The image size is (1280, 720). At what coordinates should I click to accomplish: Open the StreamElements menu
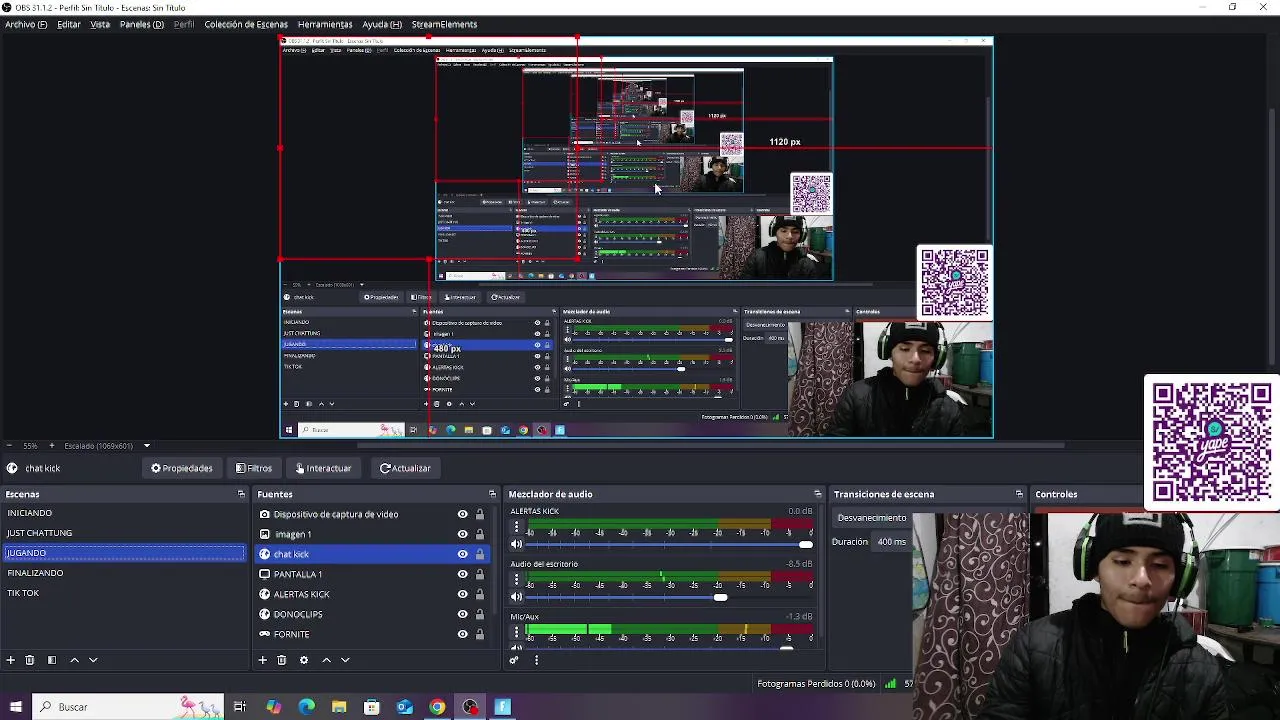click(444, 24)
